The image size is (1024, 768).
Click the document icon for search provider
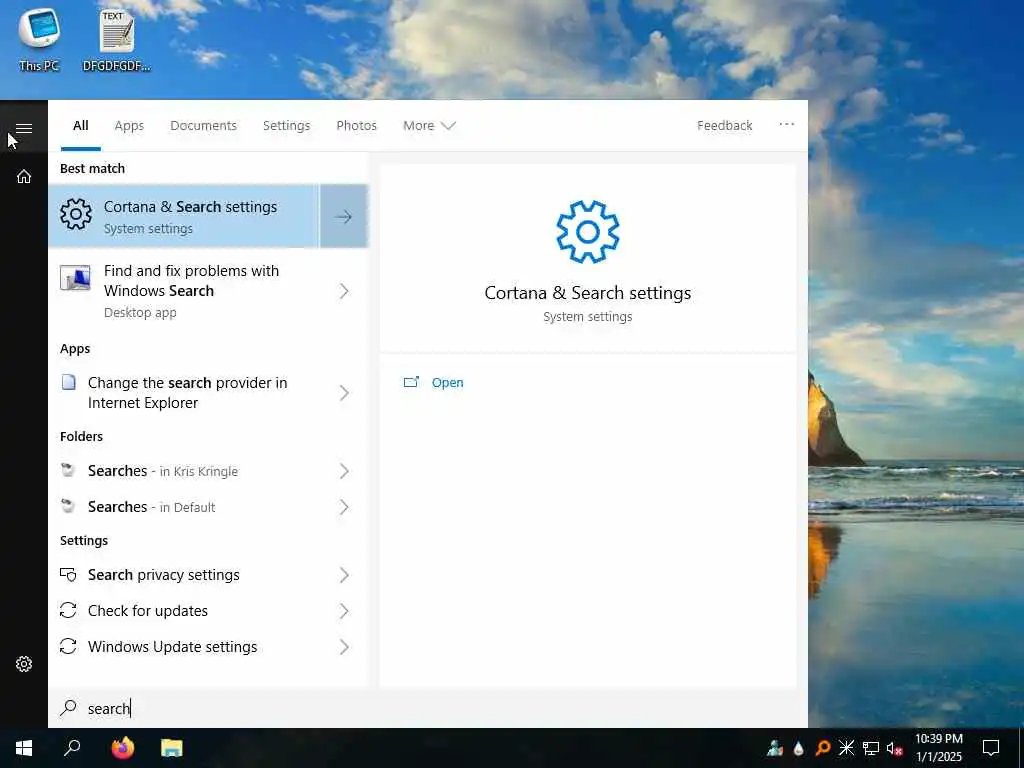[69, 382]
